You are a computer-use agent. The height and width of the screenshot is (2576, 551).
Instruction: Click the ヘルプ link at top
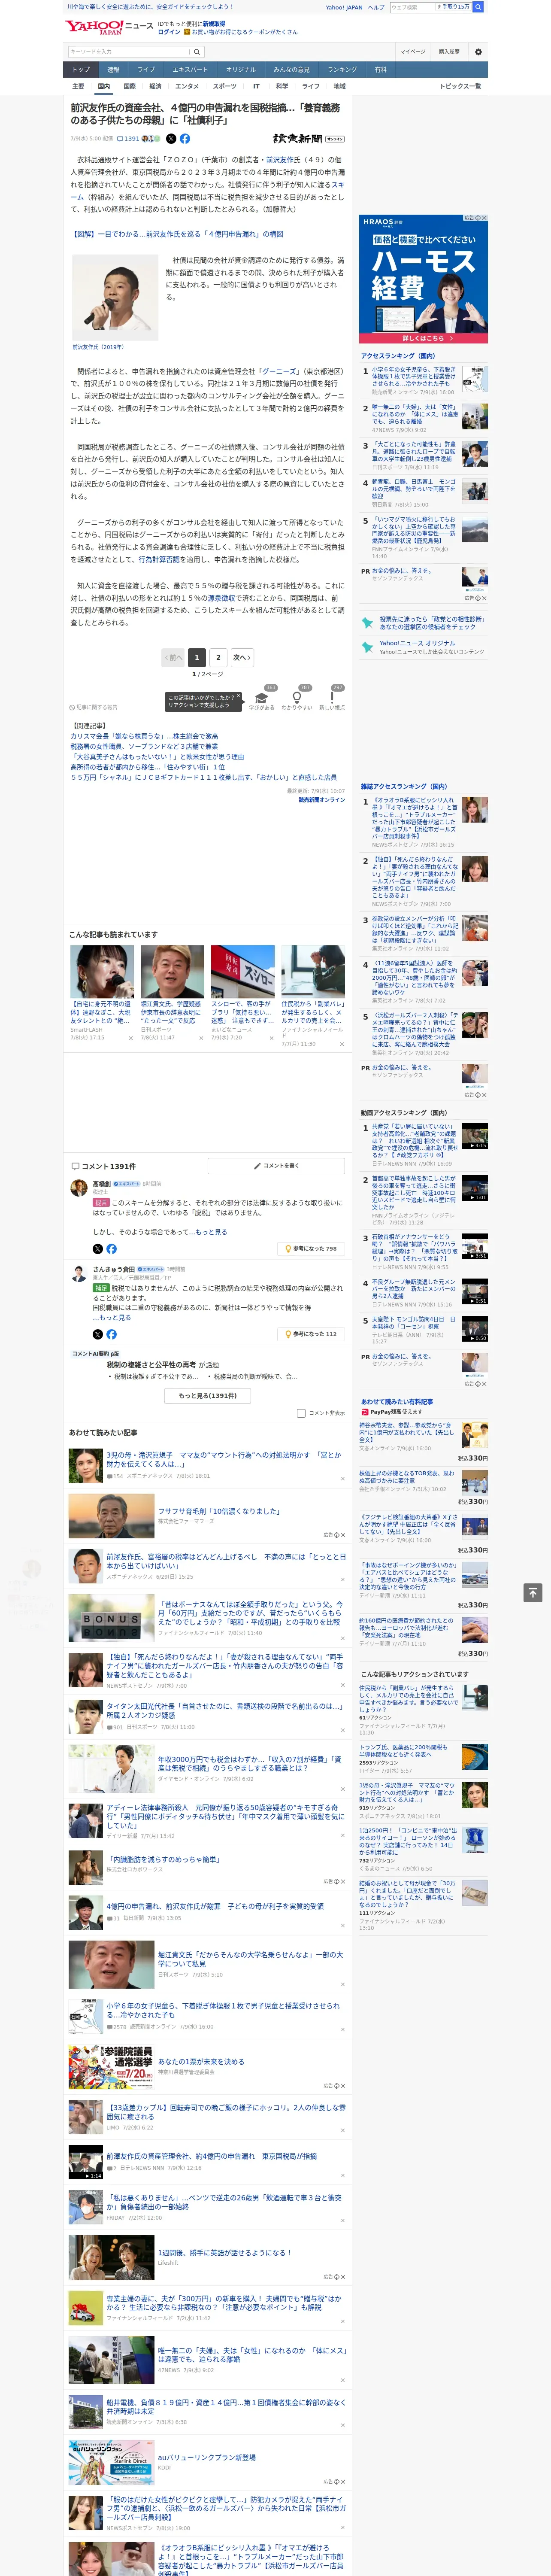coord(375,7)
